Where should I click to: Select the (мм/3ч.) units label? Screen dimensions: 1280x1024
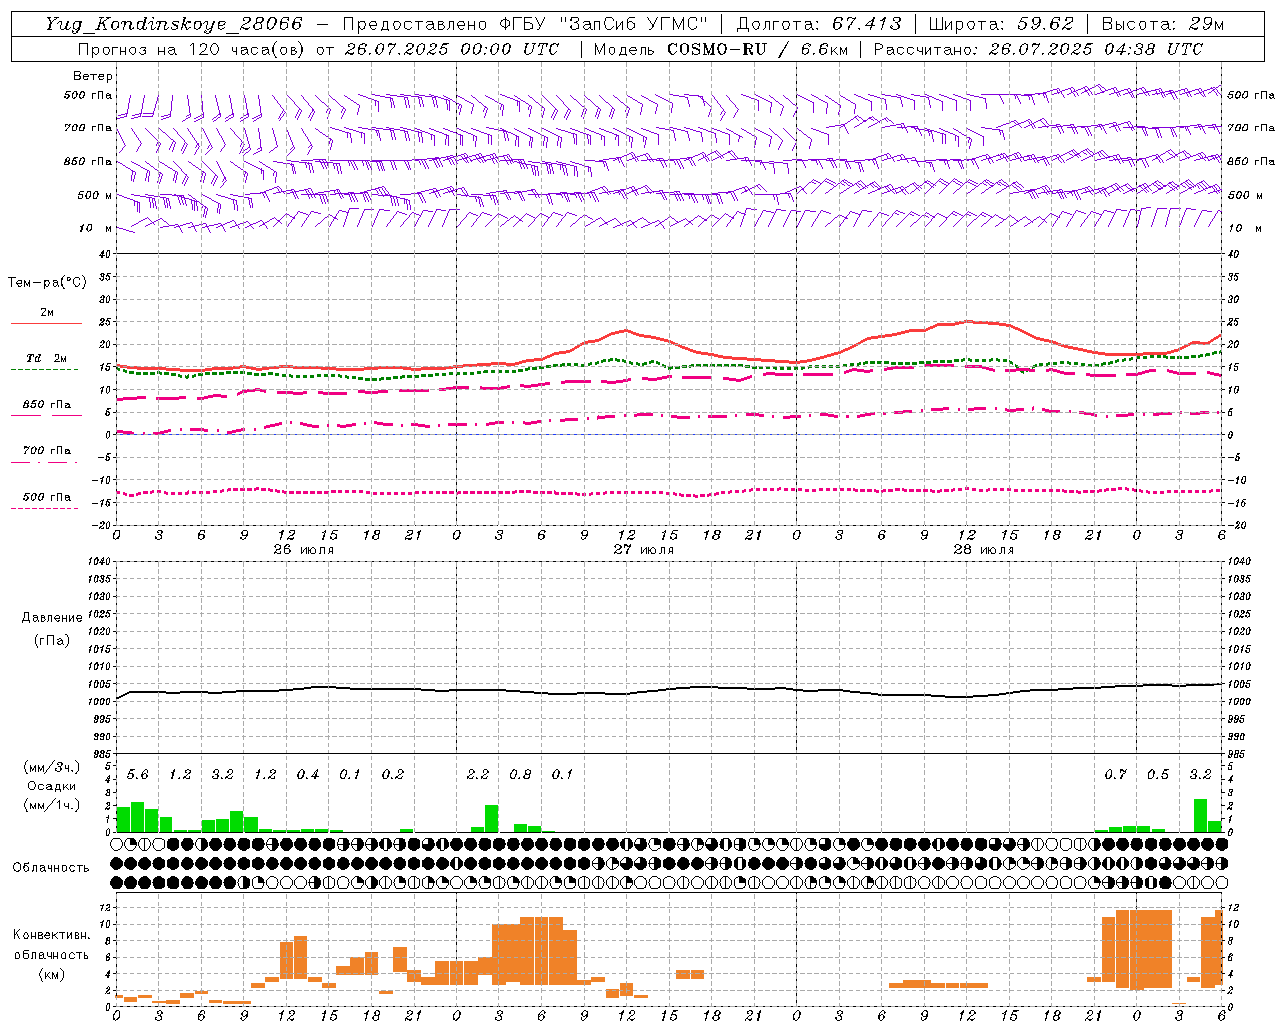pyautogui.click(x=52, y=768)
